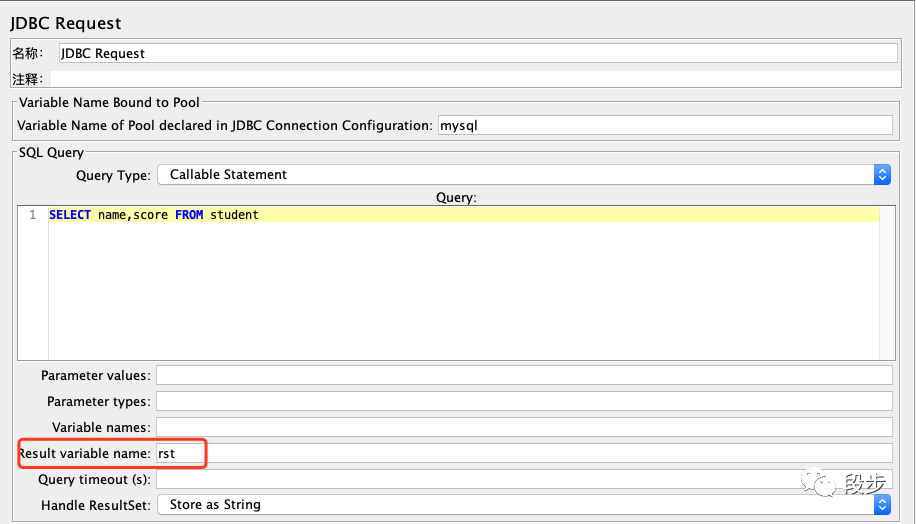Click the Result variable name field containing rst
Image resolution: width=916 pixels, height=524 pixels.
(524, 453)
